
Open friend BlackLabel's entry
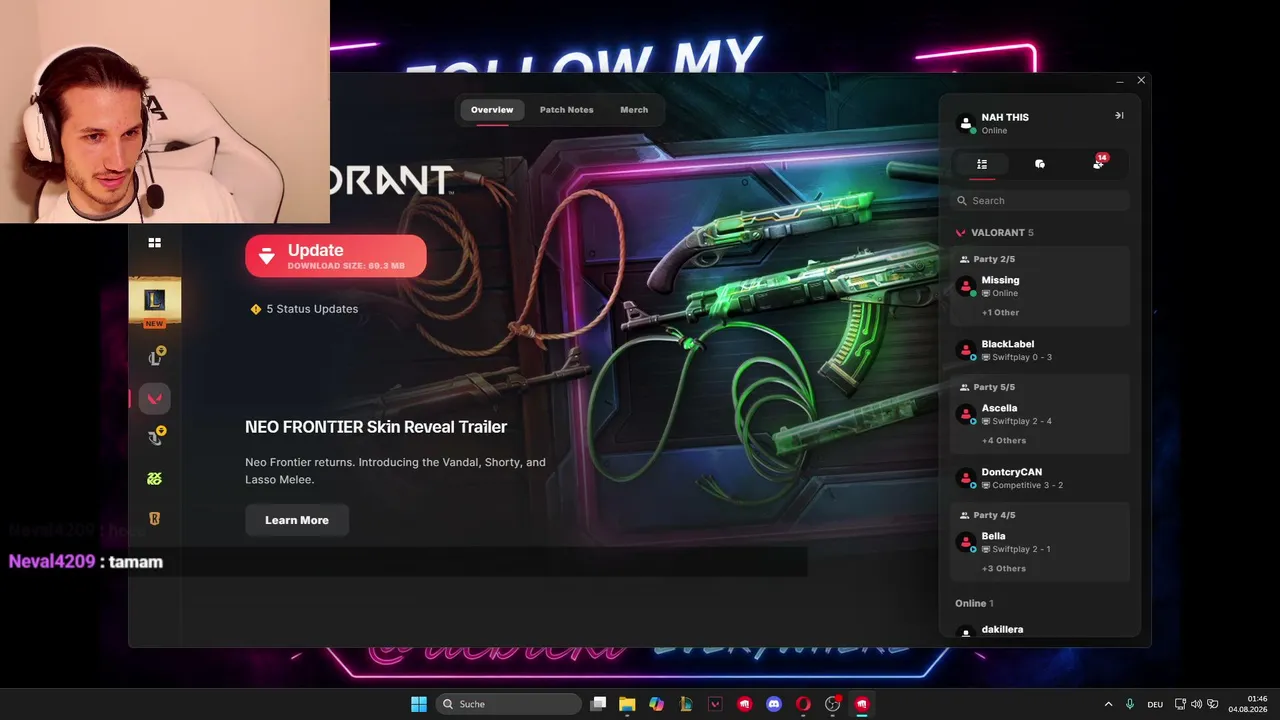(x=1040, y=350)
